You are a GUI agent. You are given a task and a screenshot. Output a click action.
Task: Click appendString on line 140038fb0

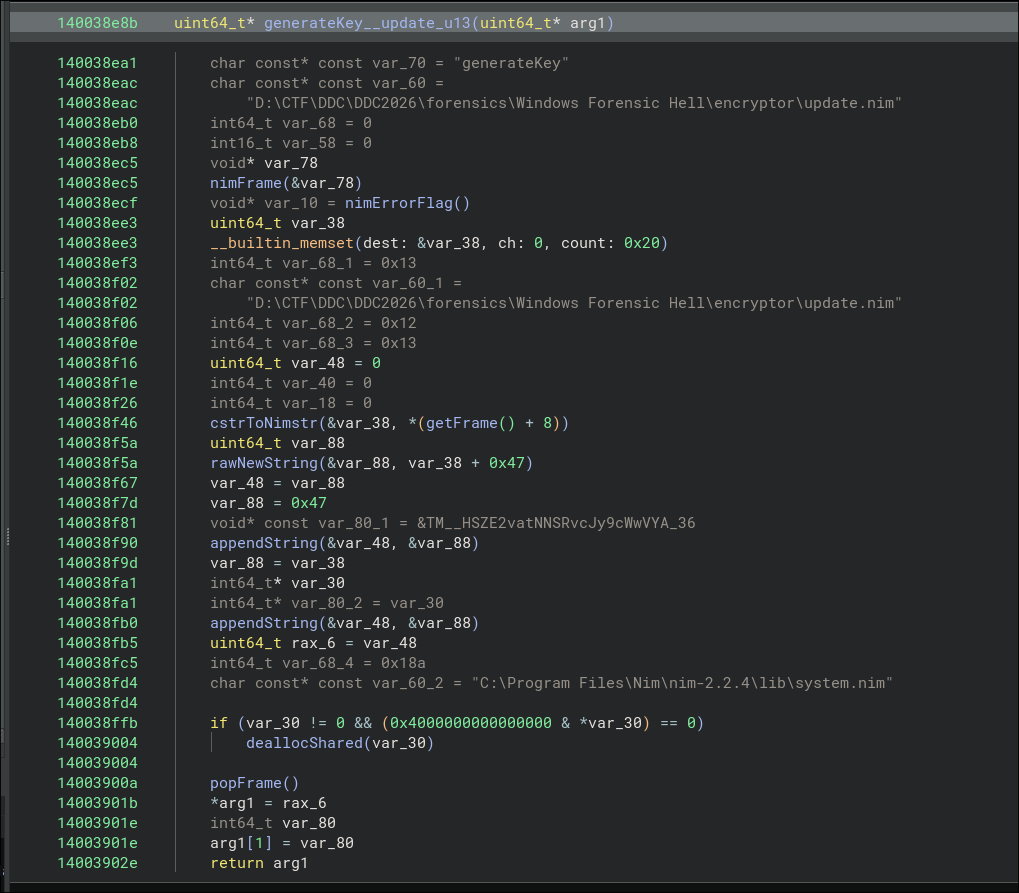coord(264,623)
